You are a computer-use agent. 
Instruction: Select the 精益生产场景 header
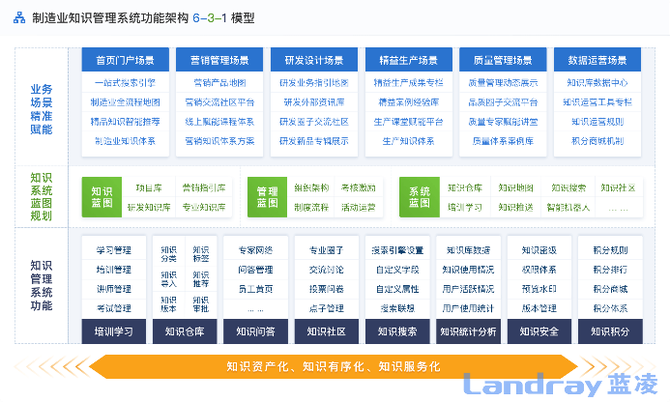408,60
